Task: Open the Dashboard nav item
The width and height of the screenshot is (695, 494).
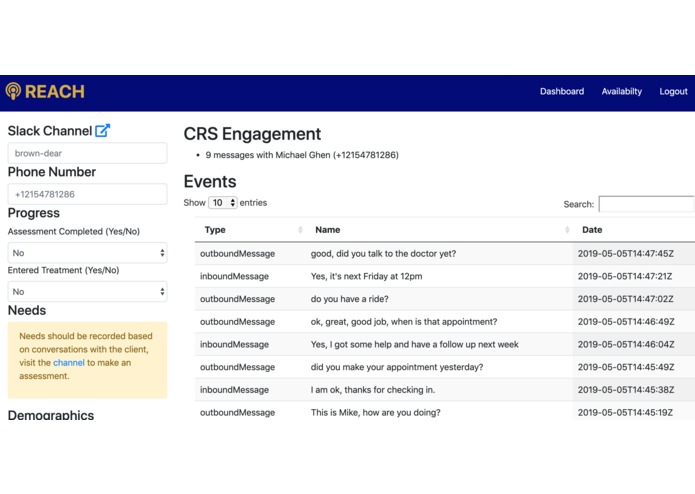Action: coord(562,91)
